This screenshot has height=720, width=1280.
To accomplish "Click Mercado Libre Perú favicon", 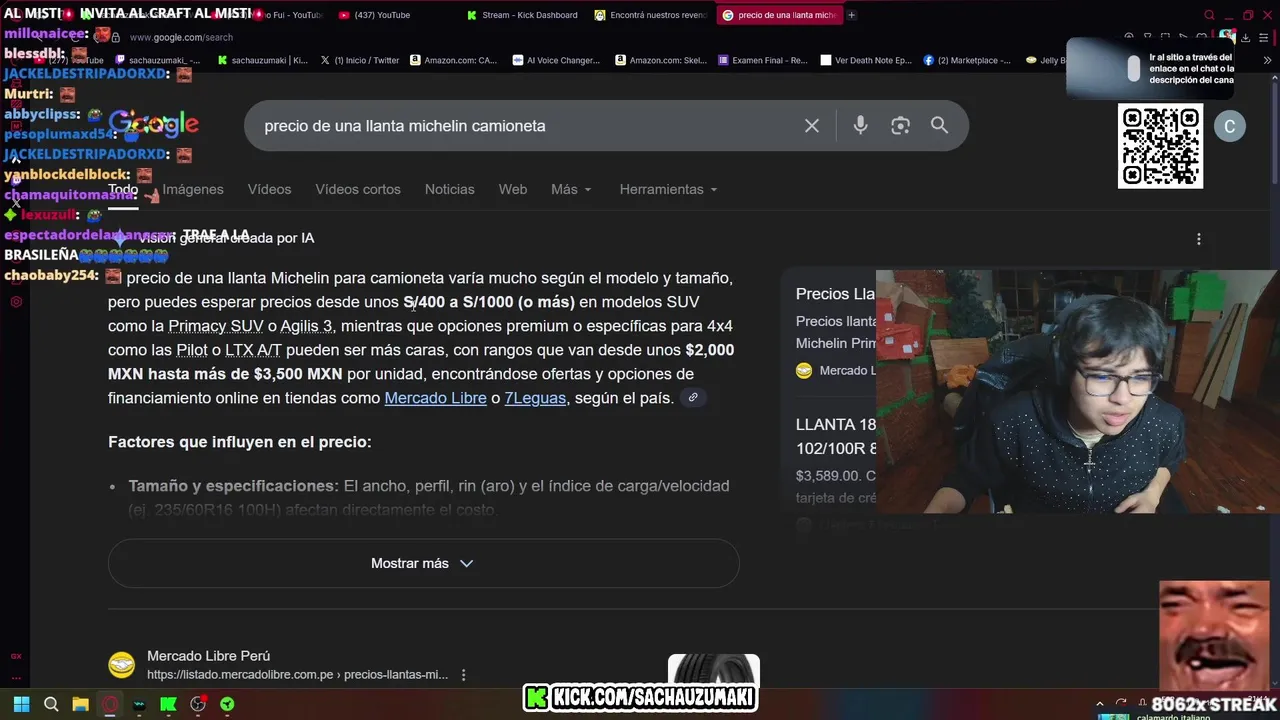I will 122,665.
